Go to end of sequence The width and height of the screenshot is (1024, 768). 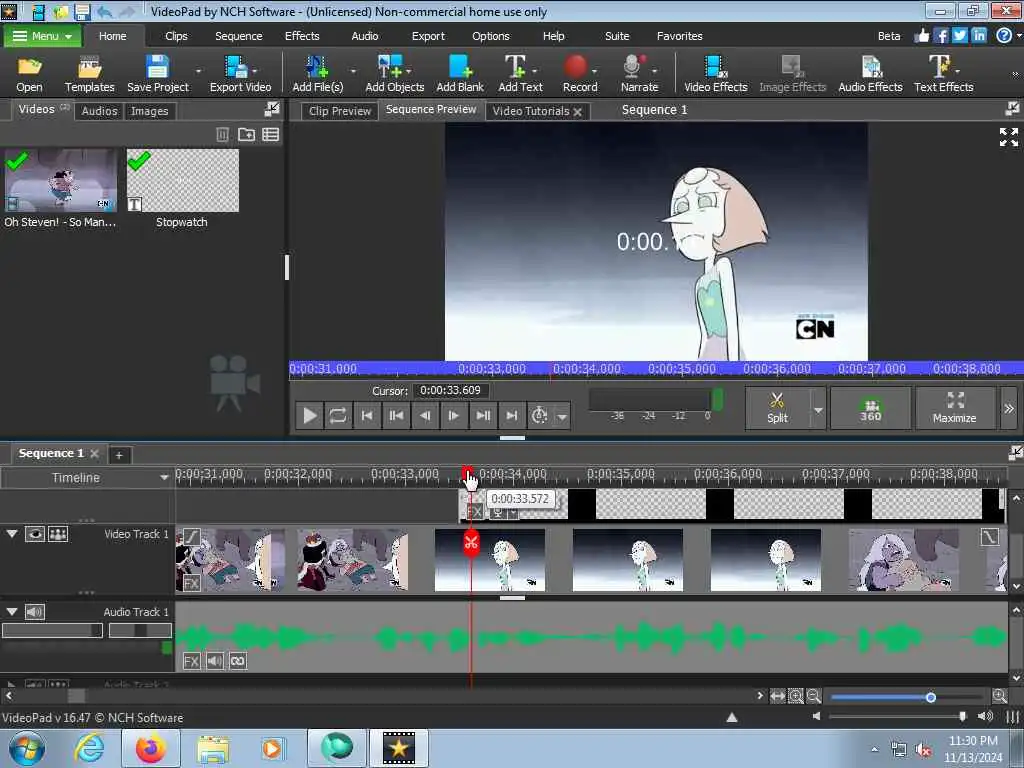point(511,415)
